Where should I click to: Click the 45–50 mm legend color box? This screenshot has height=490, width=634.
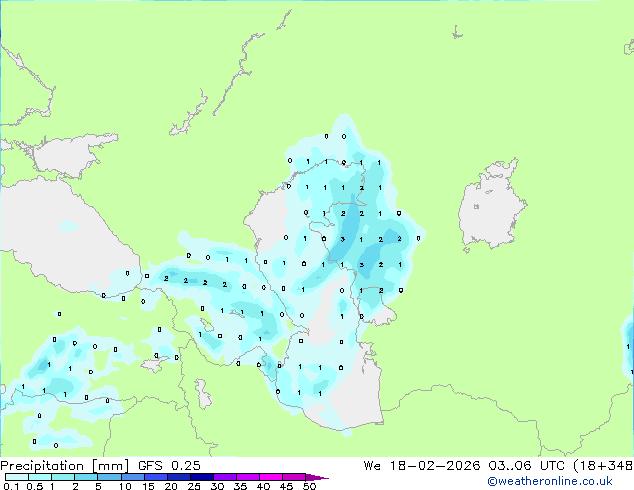point(294,477)
